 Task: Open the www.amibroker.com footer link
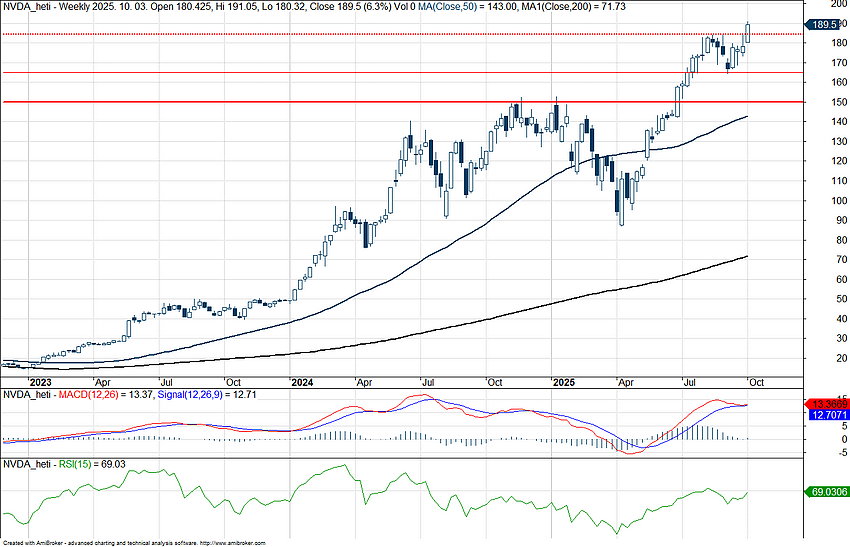233,543
